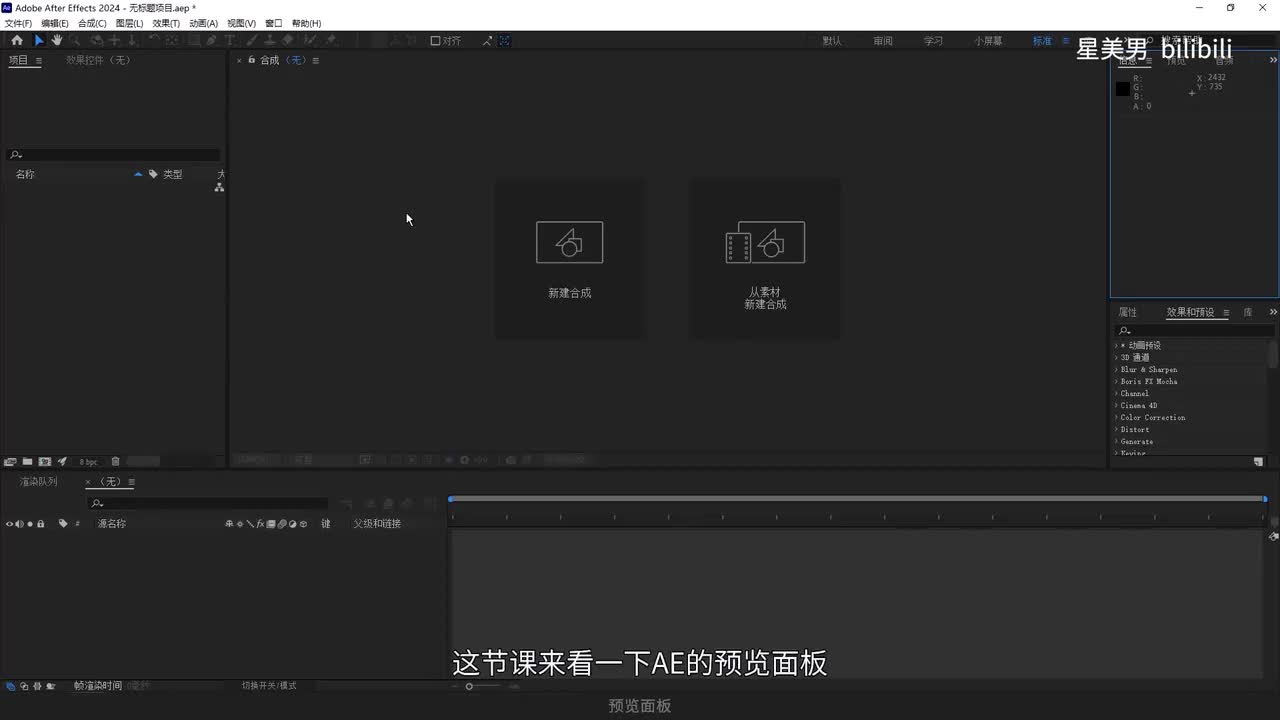
Task: Select the Pen tool in toolbar
Action: [212, 41]
